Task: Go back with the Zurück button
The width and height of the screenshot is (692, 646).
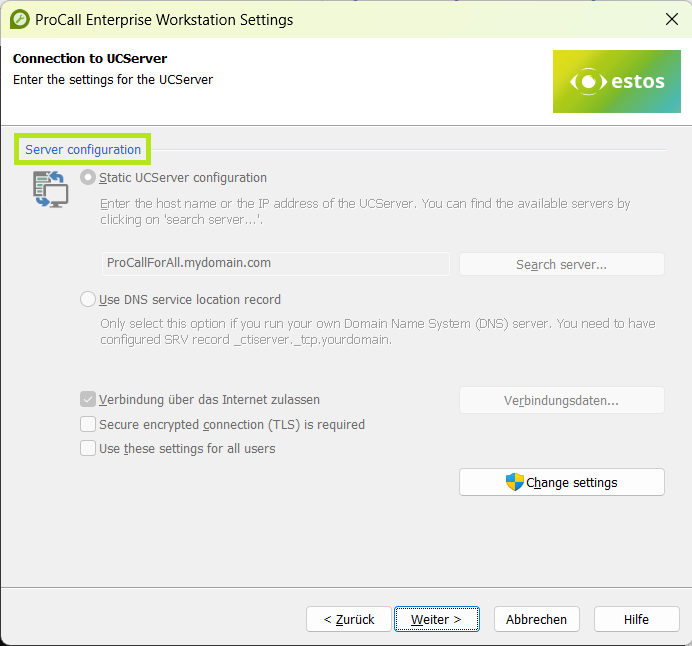Action: coord(348,619)
